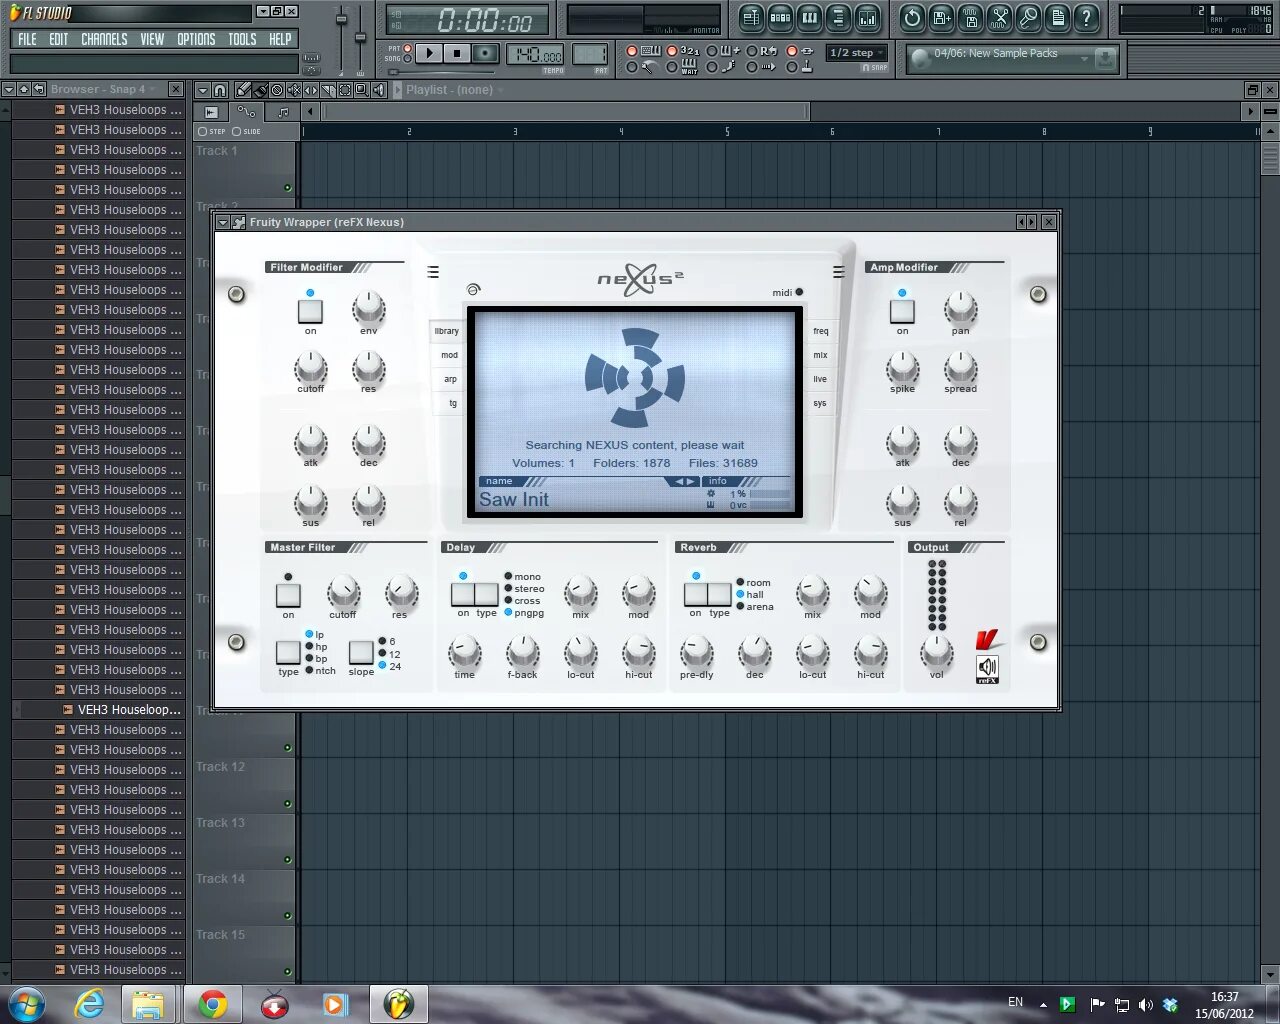Select the playlist playback speaker tool
The height and width of the screenshot is (1024, 1280).
point(379,90)
